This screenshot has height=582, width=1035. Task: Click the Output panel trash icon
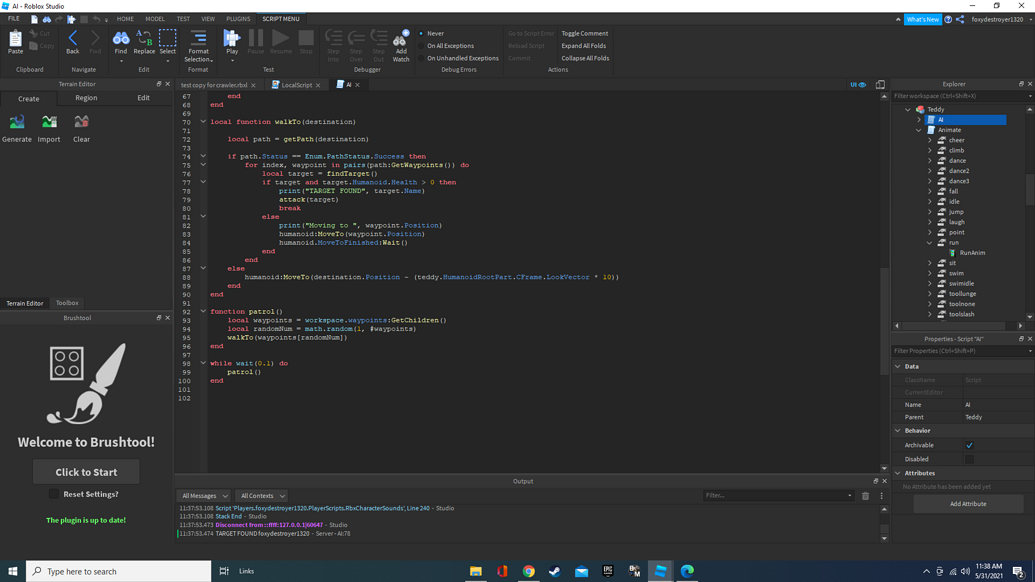[866, 495]
